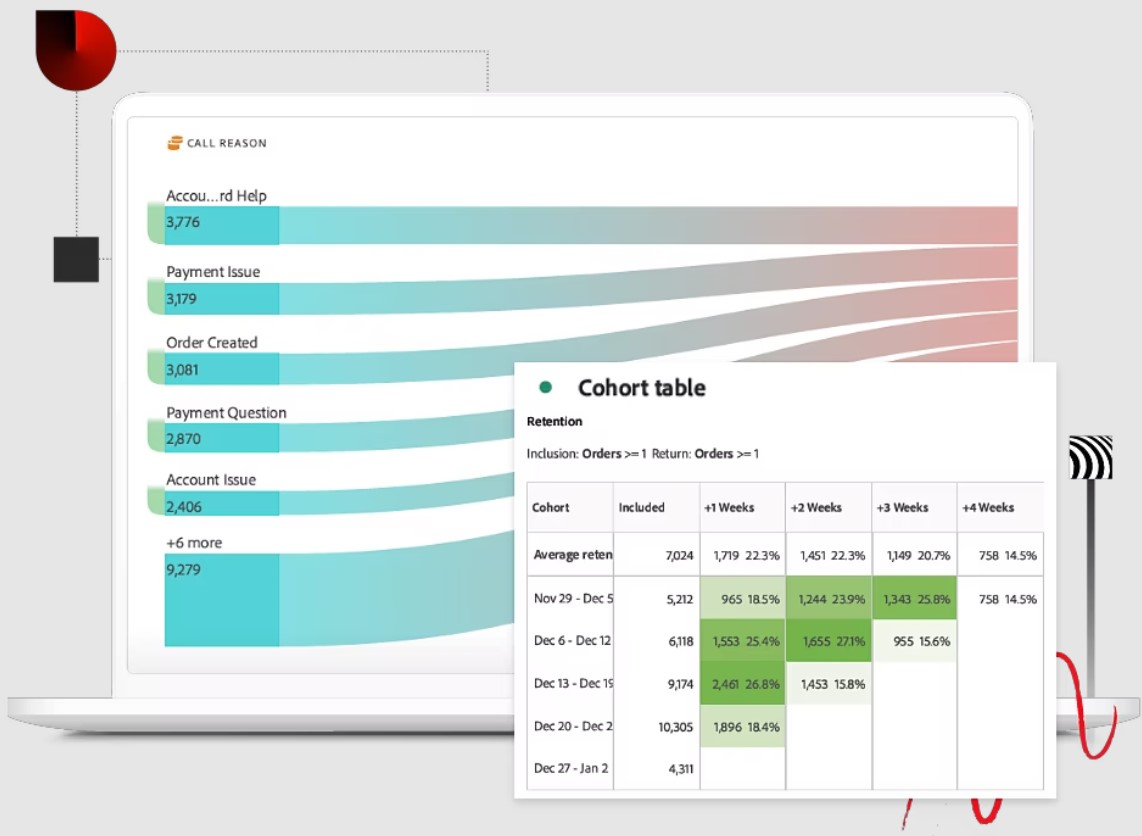Select the Order Created teal bar
The height and width of the screenshot is (836, 1142).
[220, 368]
